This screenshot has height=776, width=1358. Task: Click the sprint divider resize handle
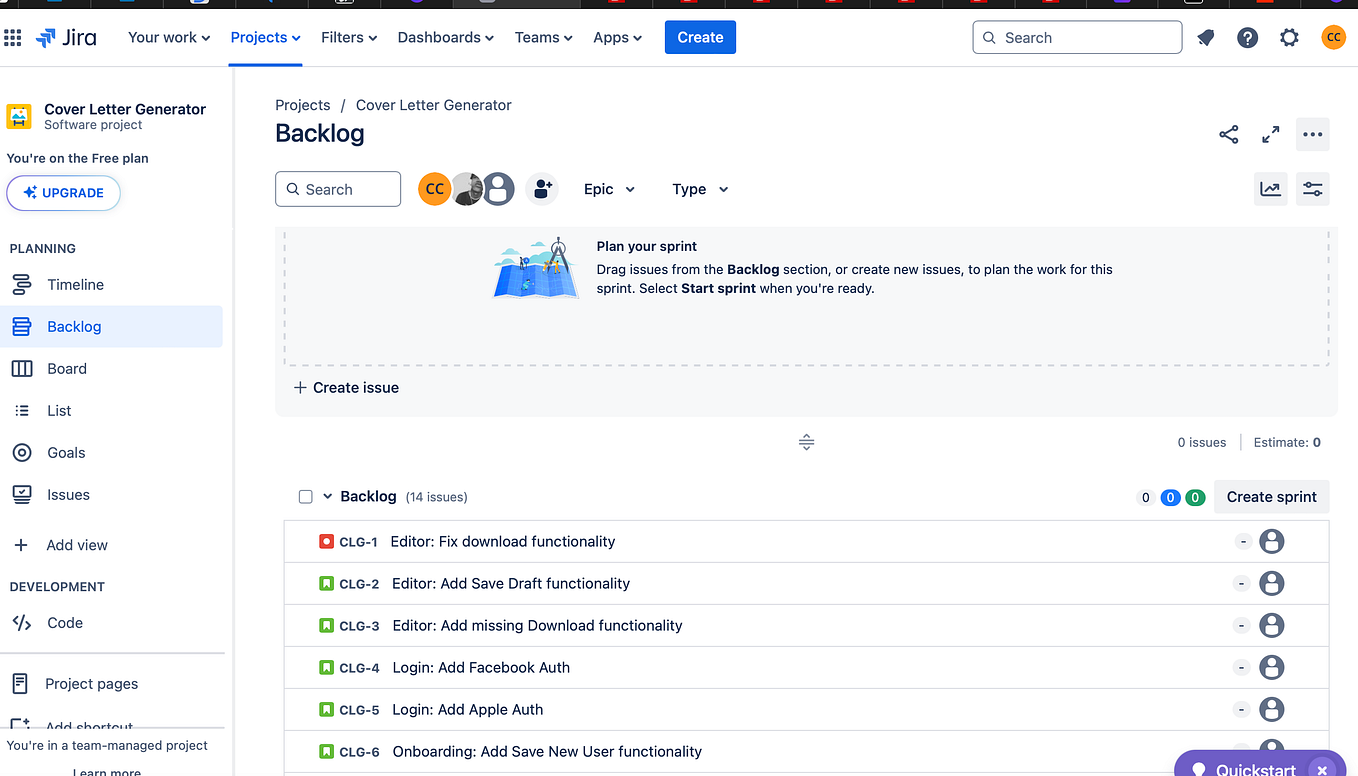pos(807,442)
